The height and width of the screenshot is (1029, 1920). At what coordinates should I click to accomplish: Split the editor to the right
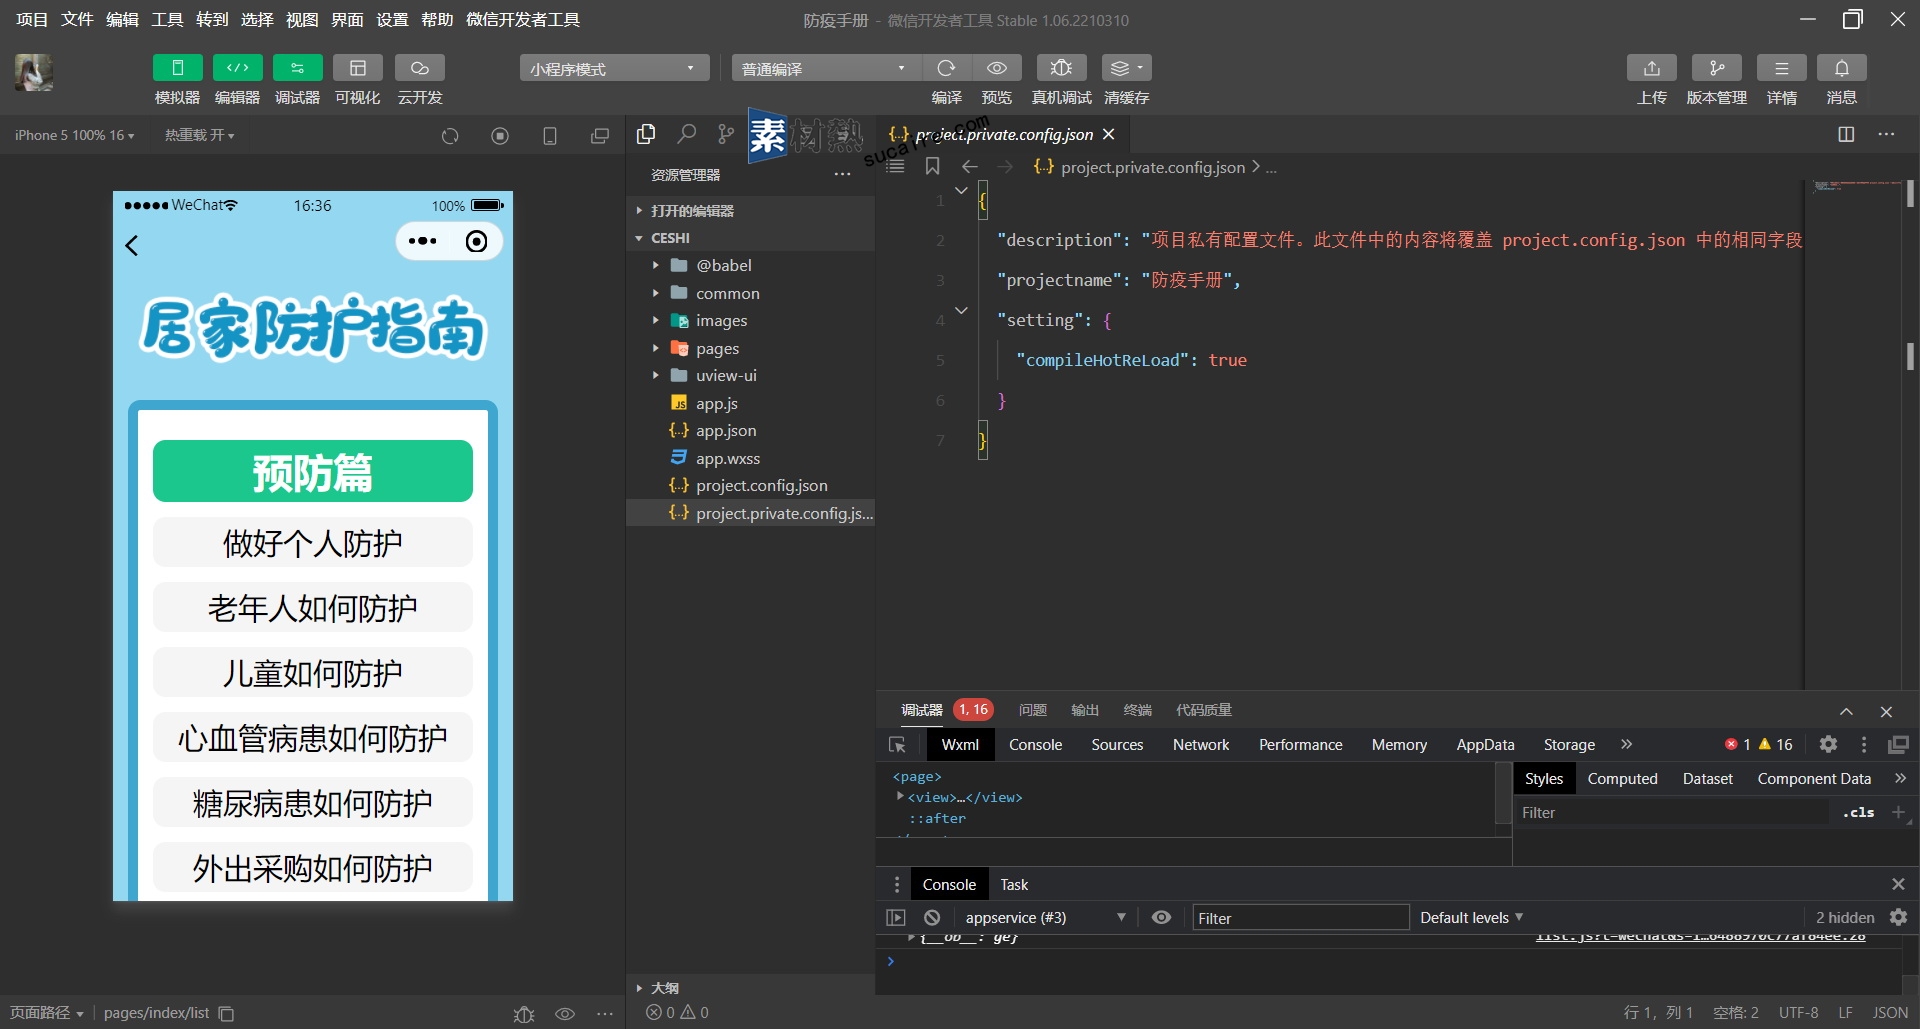pos(1846,134)
